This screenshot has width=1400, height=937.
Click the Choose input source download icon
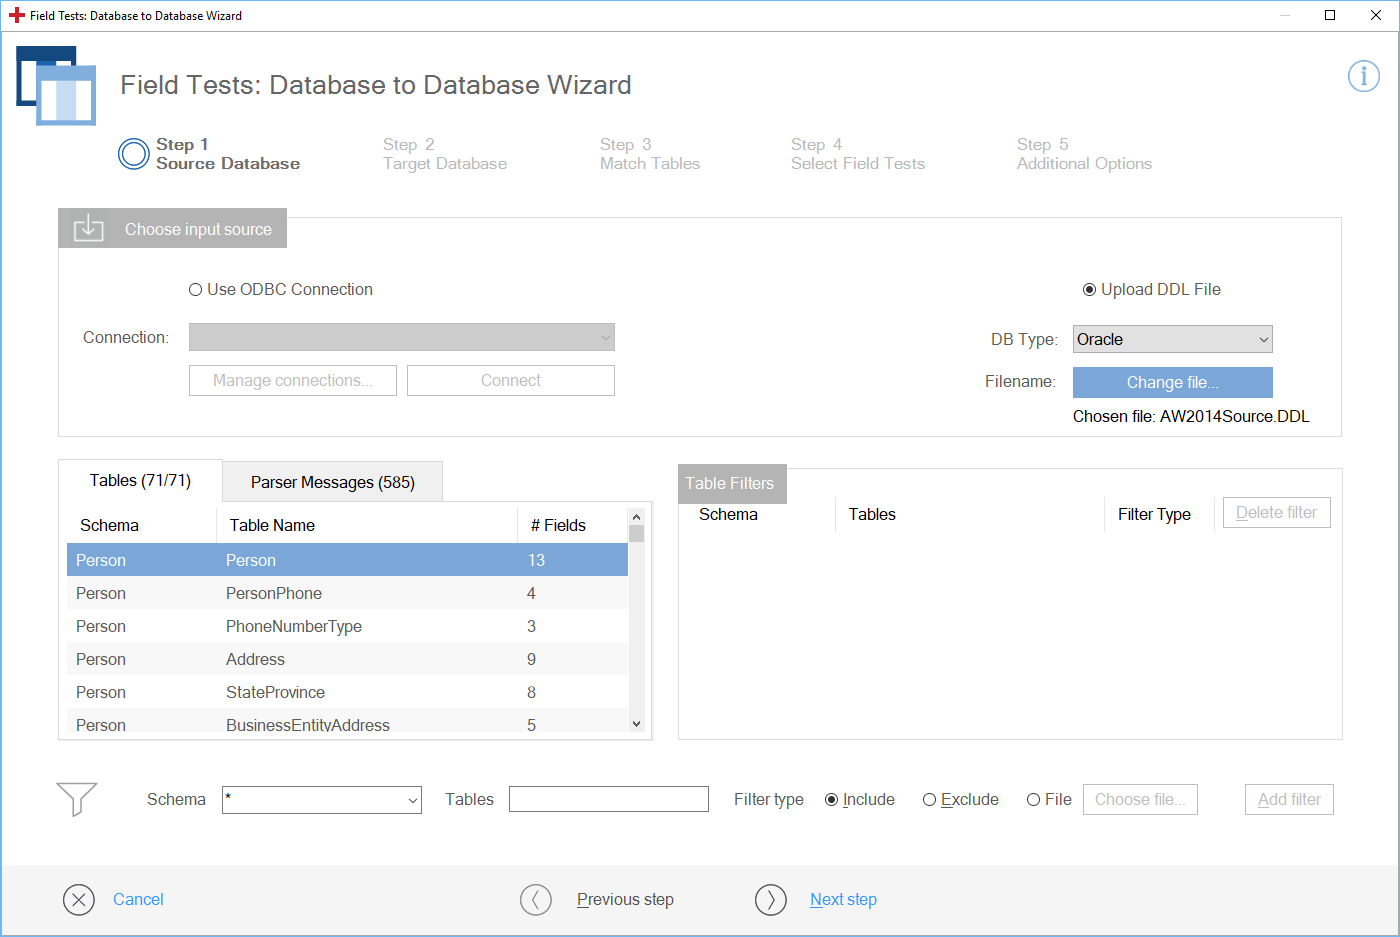89,228
